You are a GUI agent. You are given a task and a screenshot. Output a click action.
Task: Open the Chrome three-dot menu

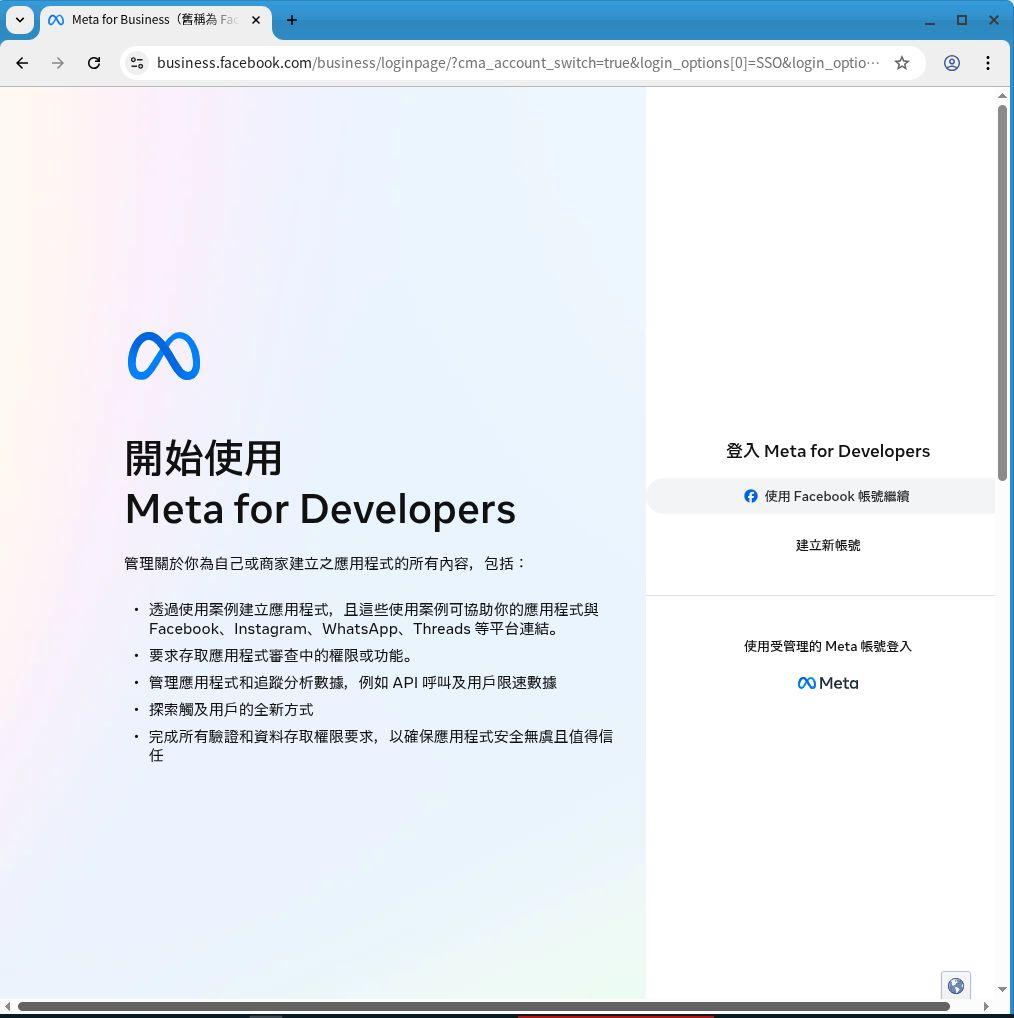tap(987, 63)
